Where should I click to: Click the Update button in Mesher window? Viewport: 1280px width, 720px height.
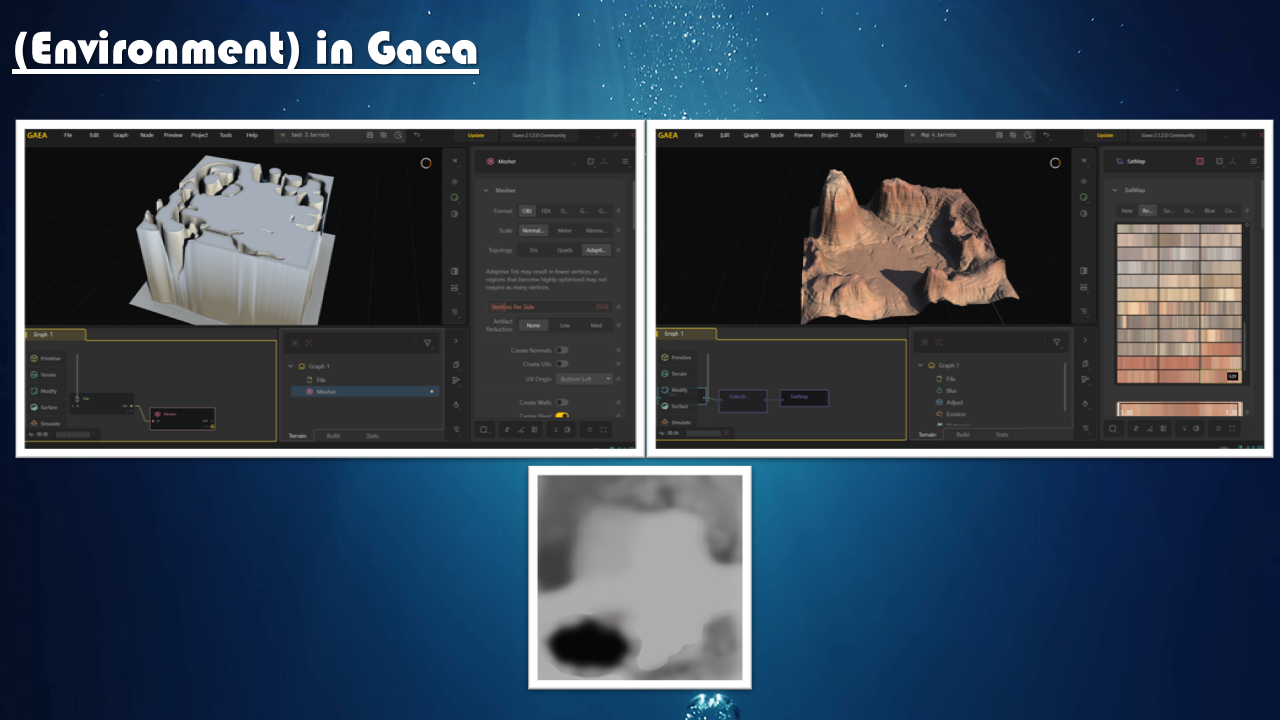coord(476,135)
